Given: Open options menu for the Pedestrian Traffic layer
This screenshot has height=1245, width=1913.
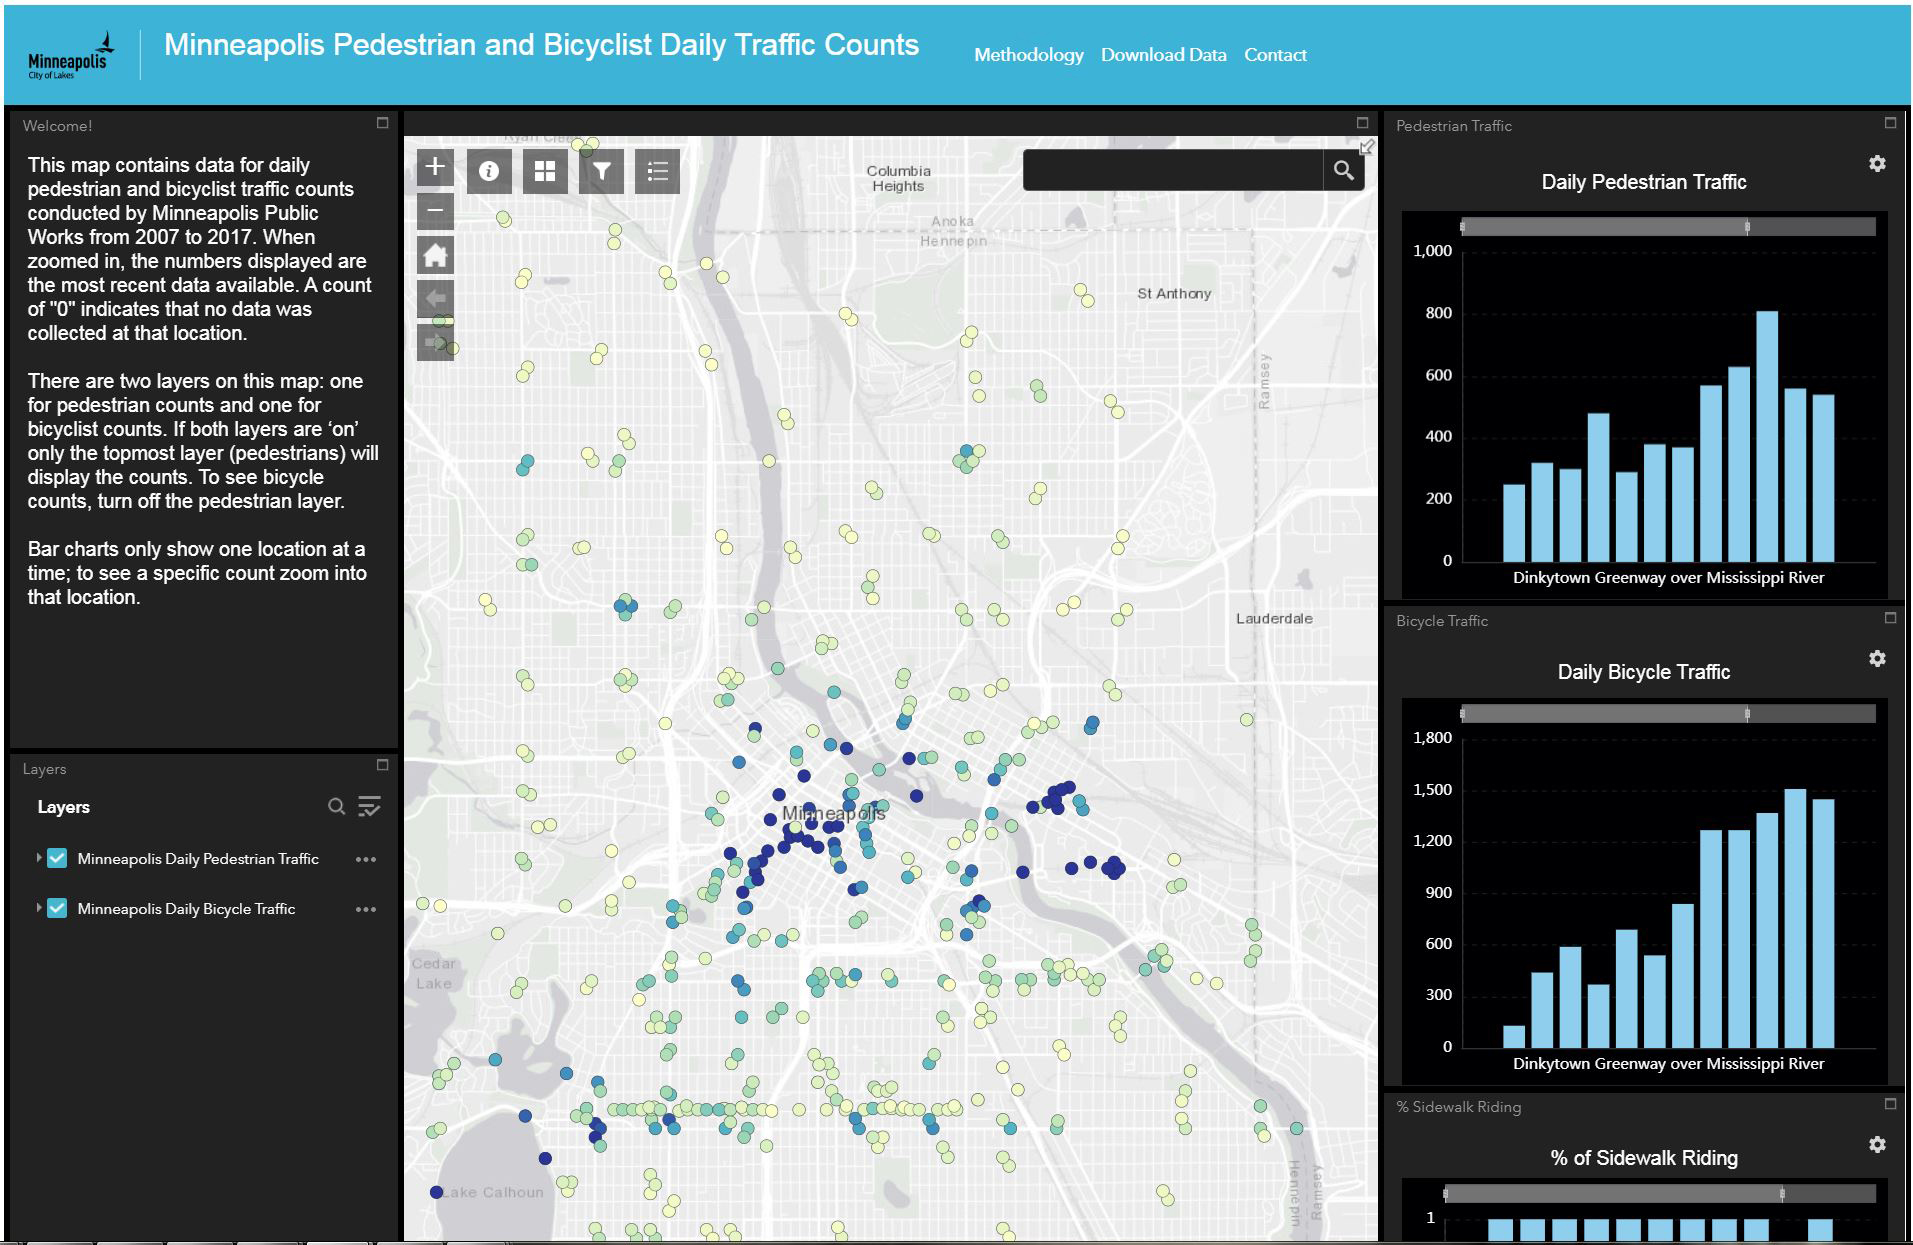Looking at the screenshot, I should [365, 858].
